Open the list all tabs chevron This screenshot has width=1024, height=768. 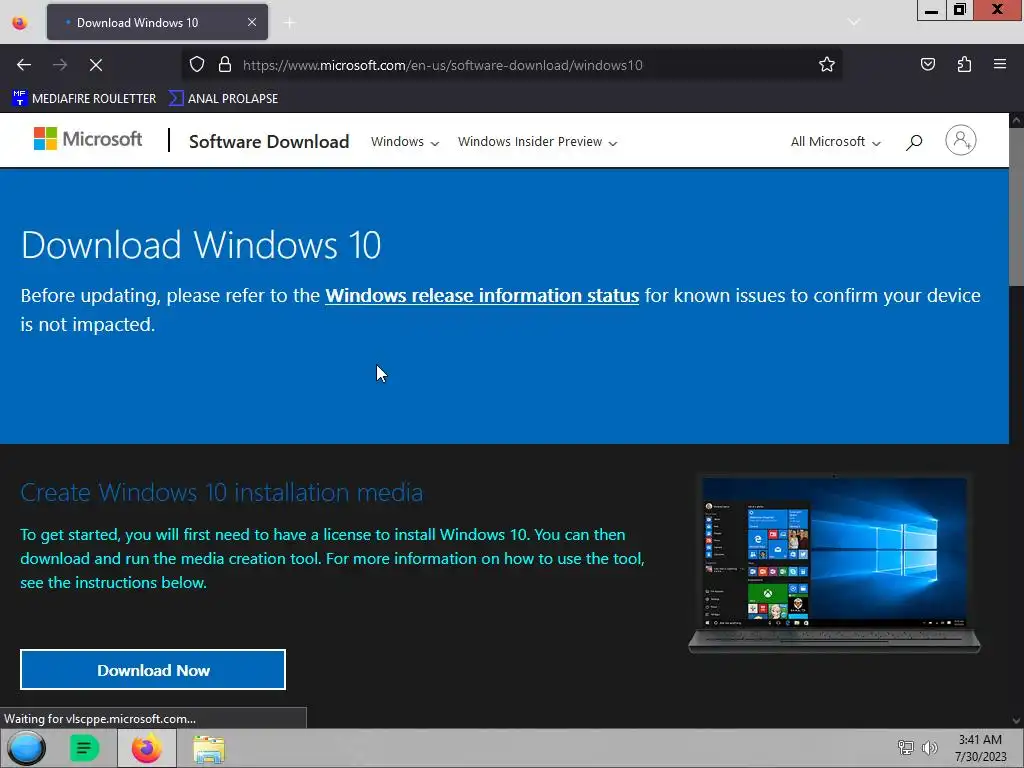click(853, 22)
